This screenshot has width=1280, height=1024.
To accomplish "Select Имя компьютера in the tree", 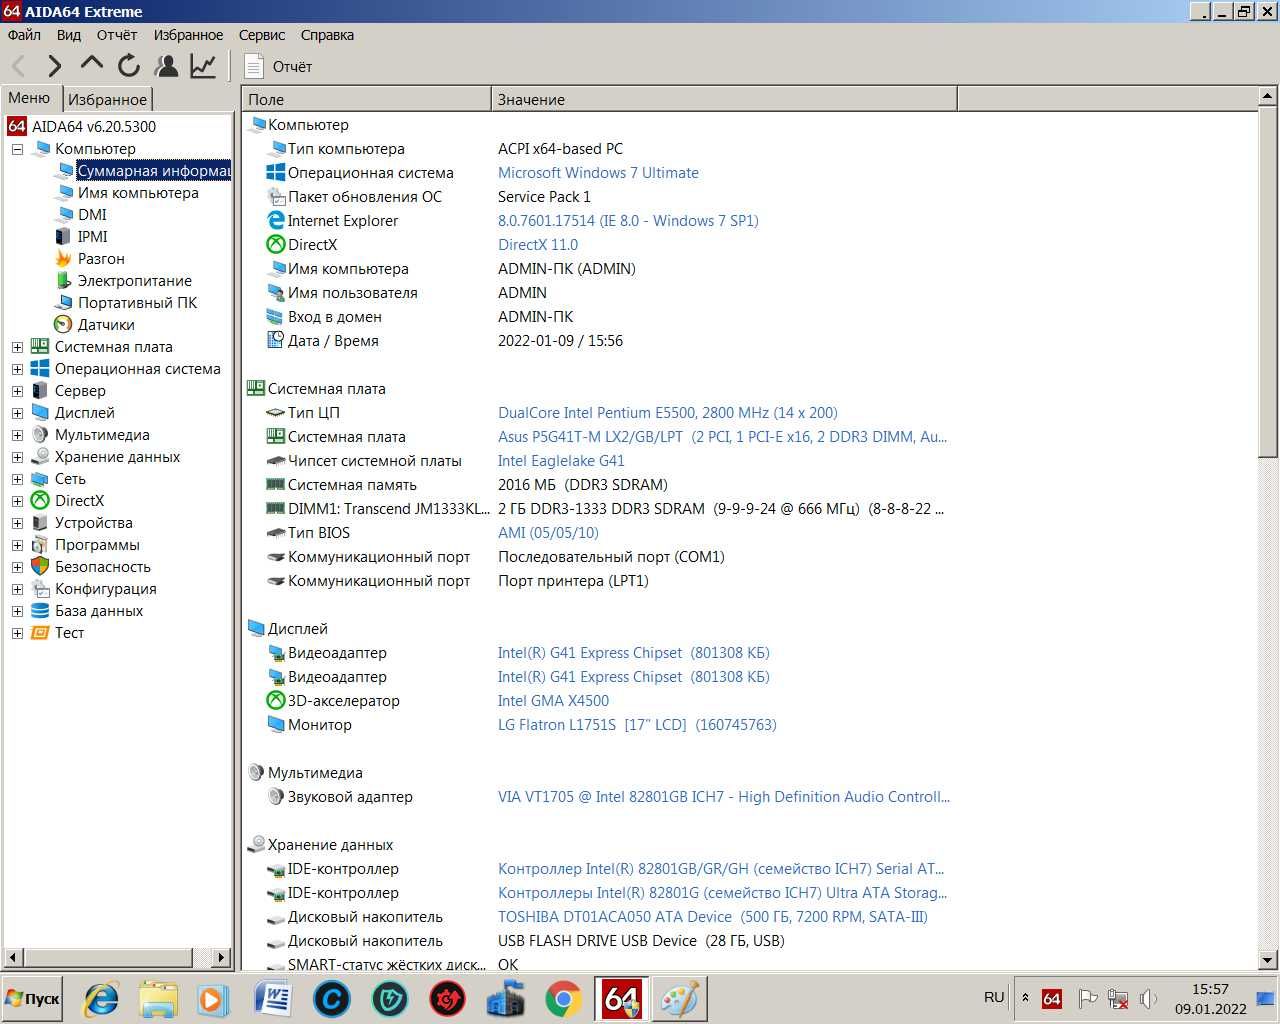I will tap(138, 193).
